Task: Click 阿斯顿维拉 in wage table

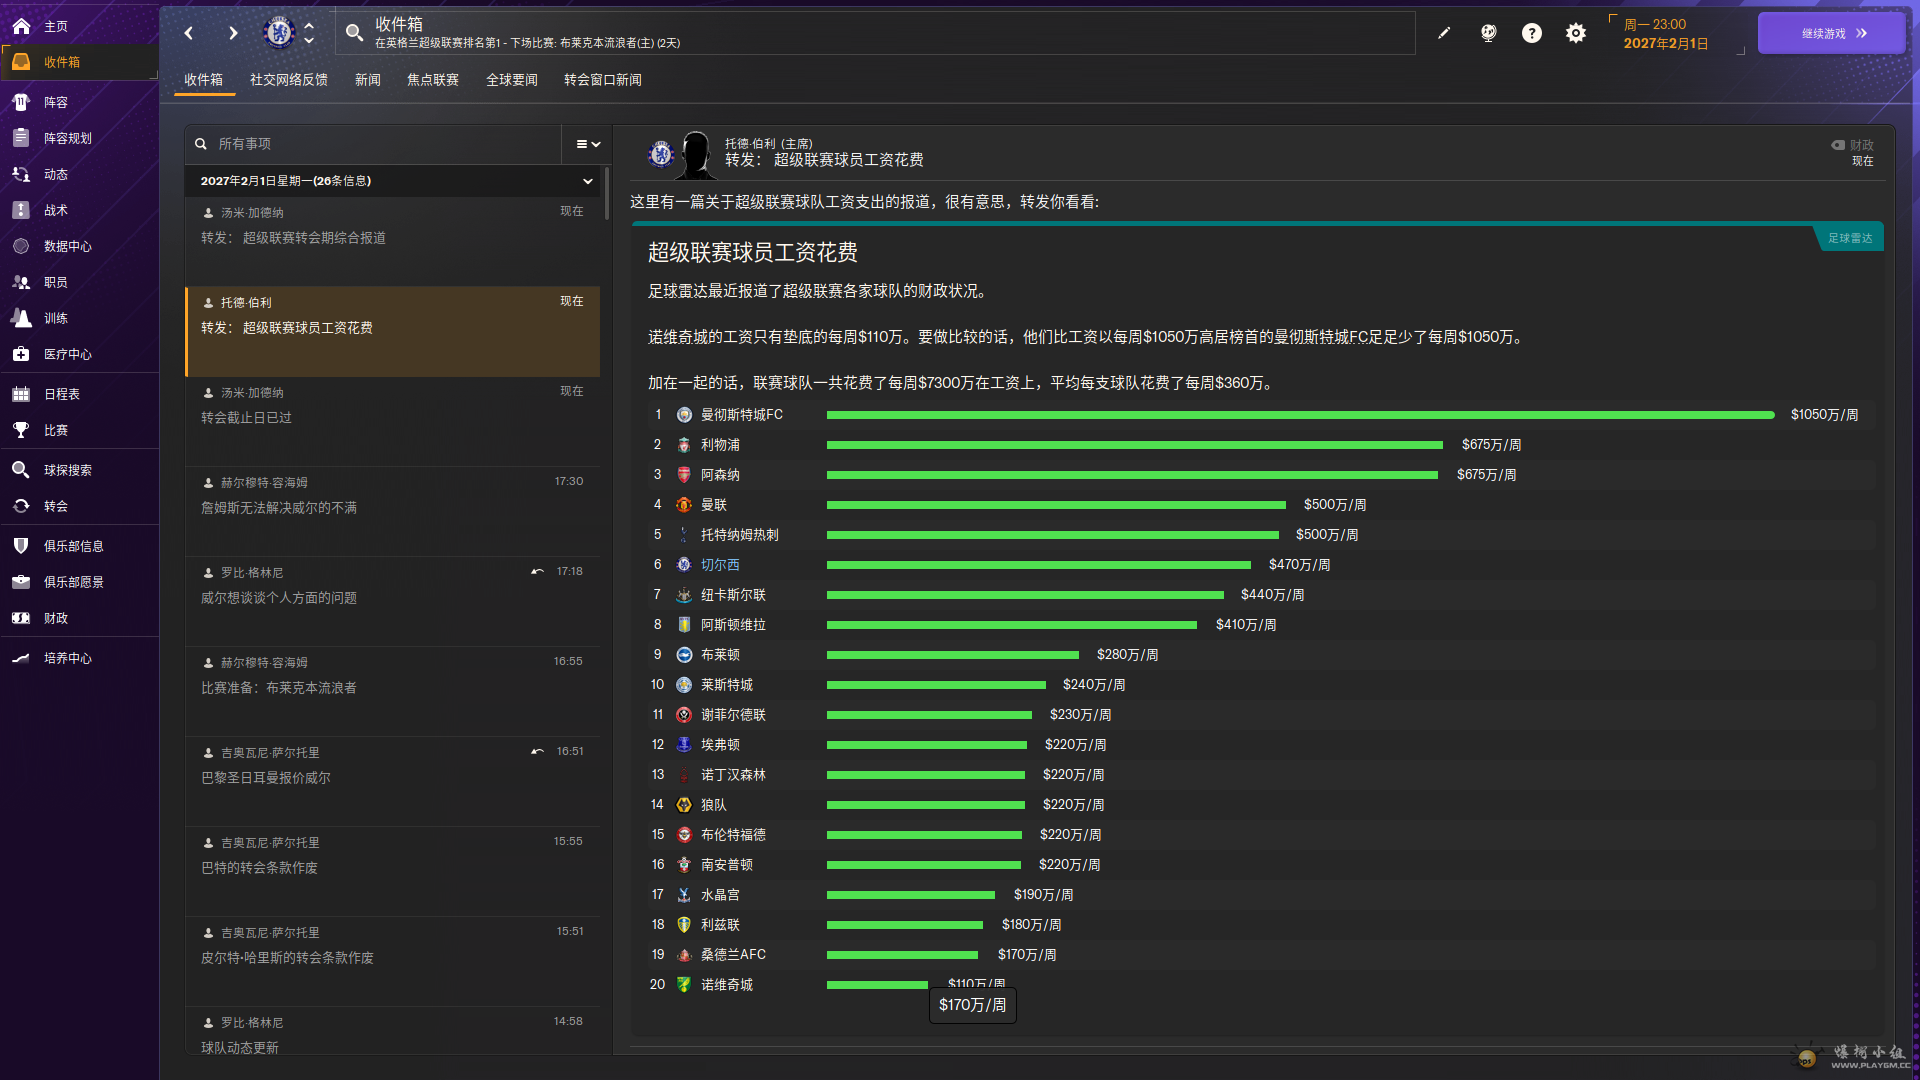Action: (733, 625)
